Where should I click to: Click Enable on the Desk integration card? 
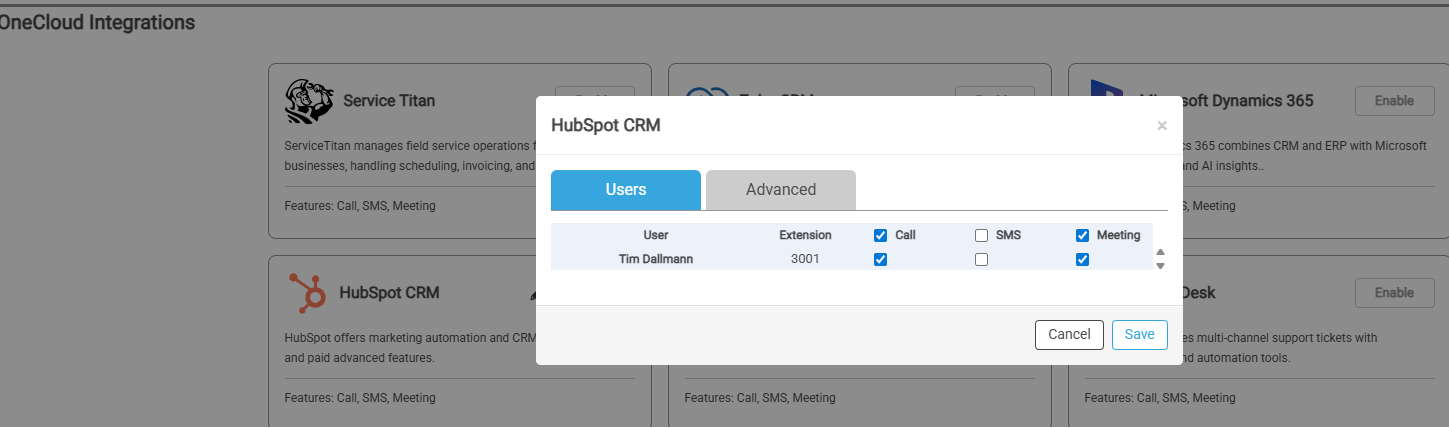pyautogui.click(x=1393, y=293)
